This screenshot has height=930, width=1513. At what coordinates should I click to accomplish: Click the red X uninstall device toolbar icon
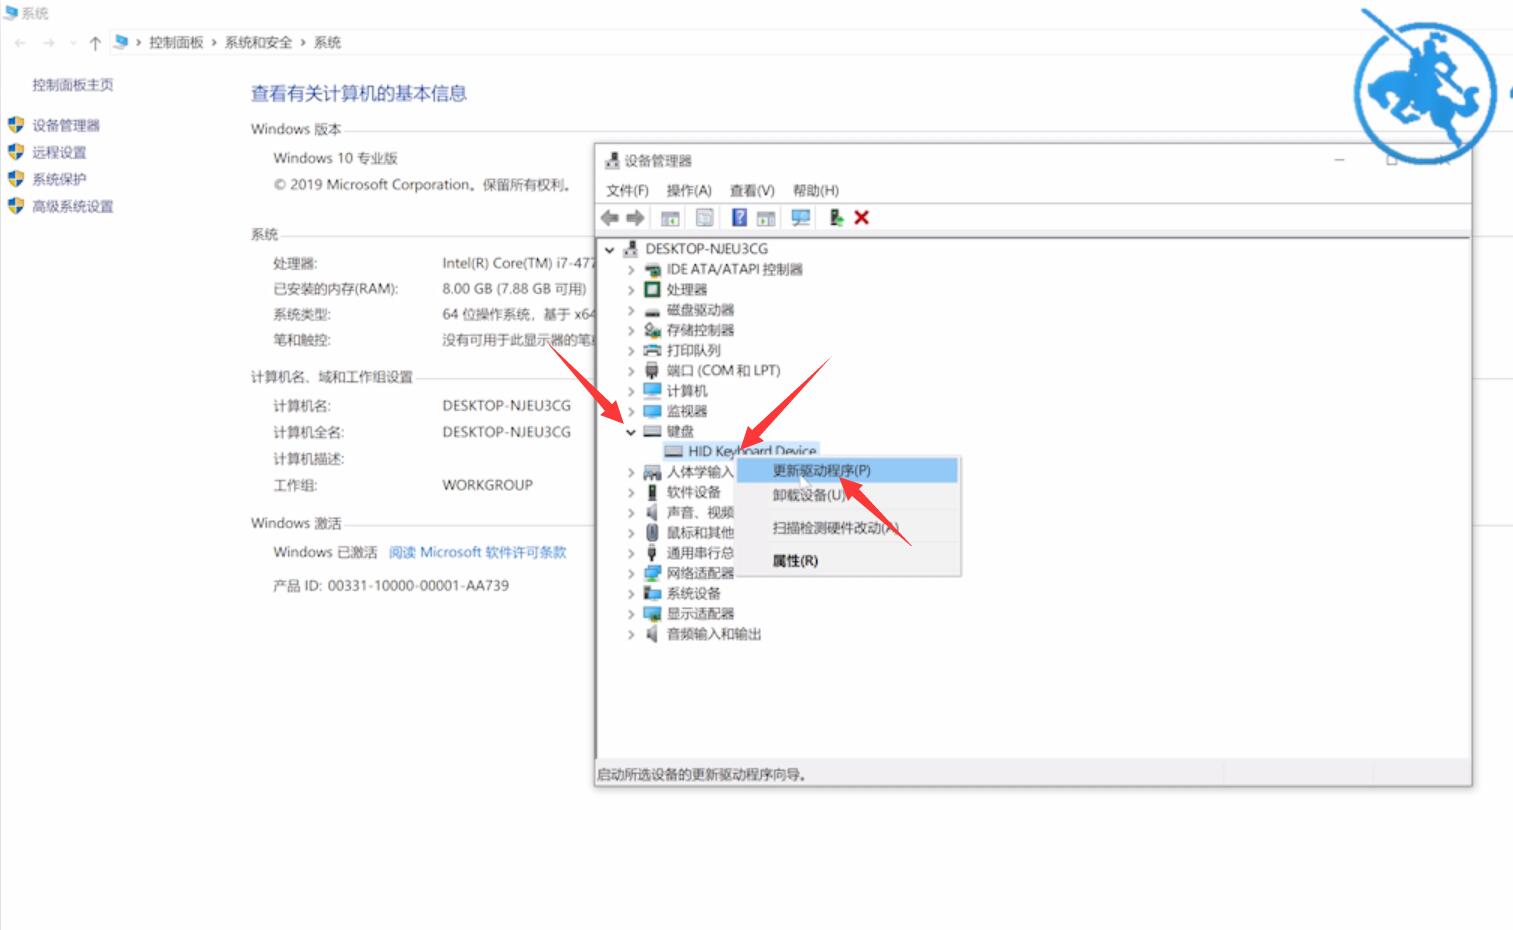(x=862, y=218)
